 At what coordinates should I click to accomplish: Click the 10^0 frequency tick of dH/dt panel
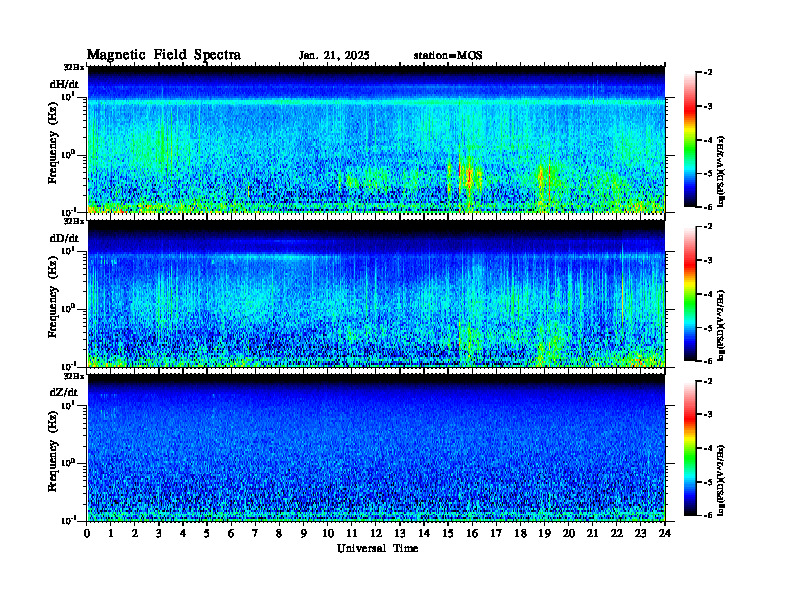point(68,154)
